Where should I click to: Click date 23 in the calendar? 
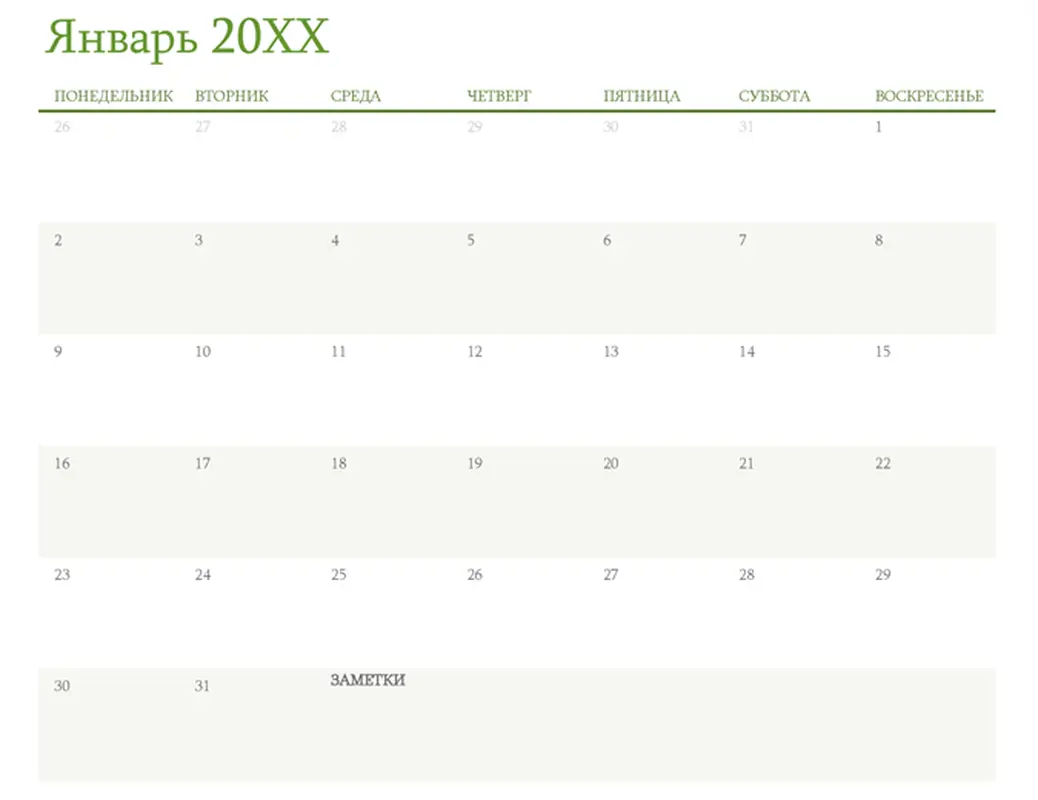pyautogui.click(x=62, y=575)
